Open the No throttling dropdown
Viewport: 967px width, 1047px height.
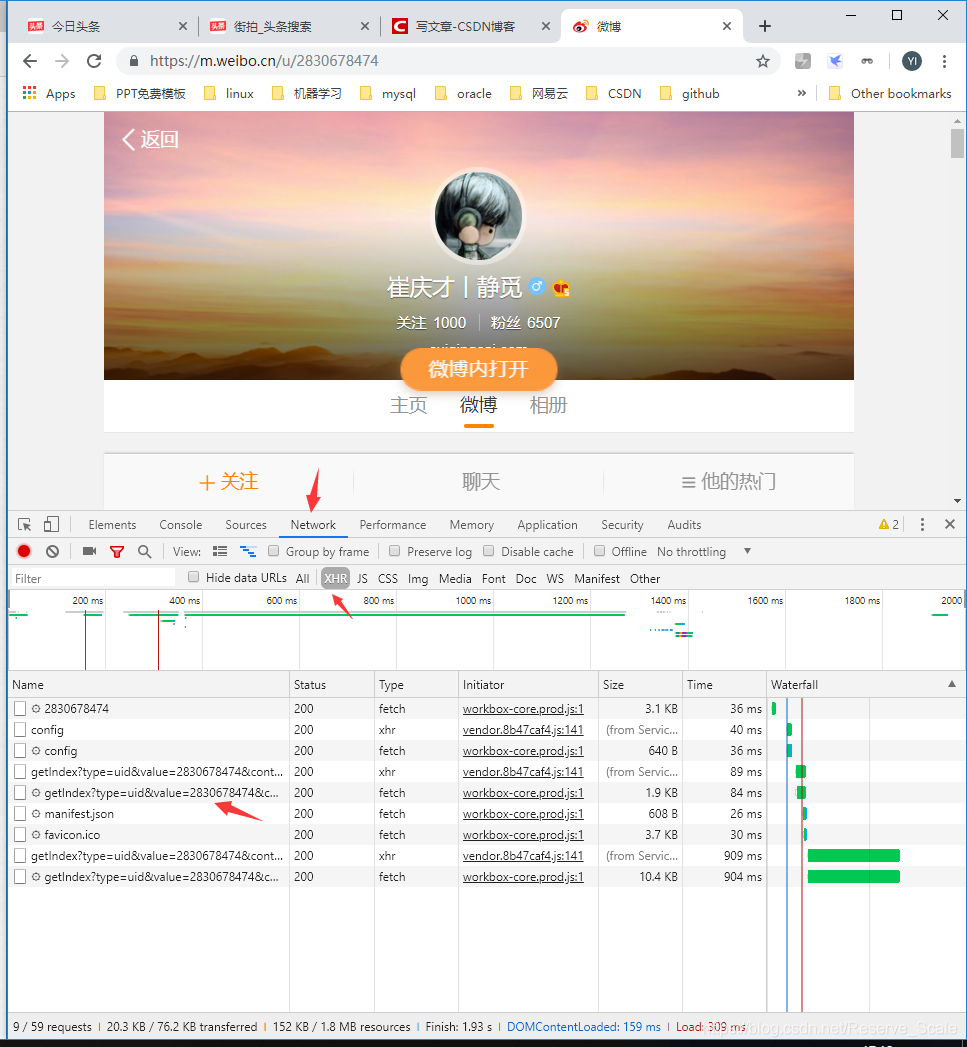(x=704, y=552)
